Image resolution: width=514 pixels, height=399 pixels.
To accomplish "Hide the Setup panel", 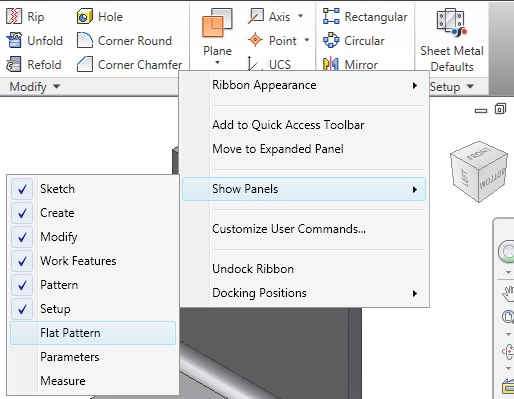I will (x=93, y=309).
